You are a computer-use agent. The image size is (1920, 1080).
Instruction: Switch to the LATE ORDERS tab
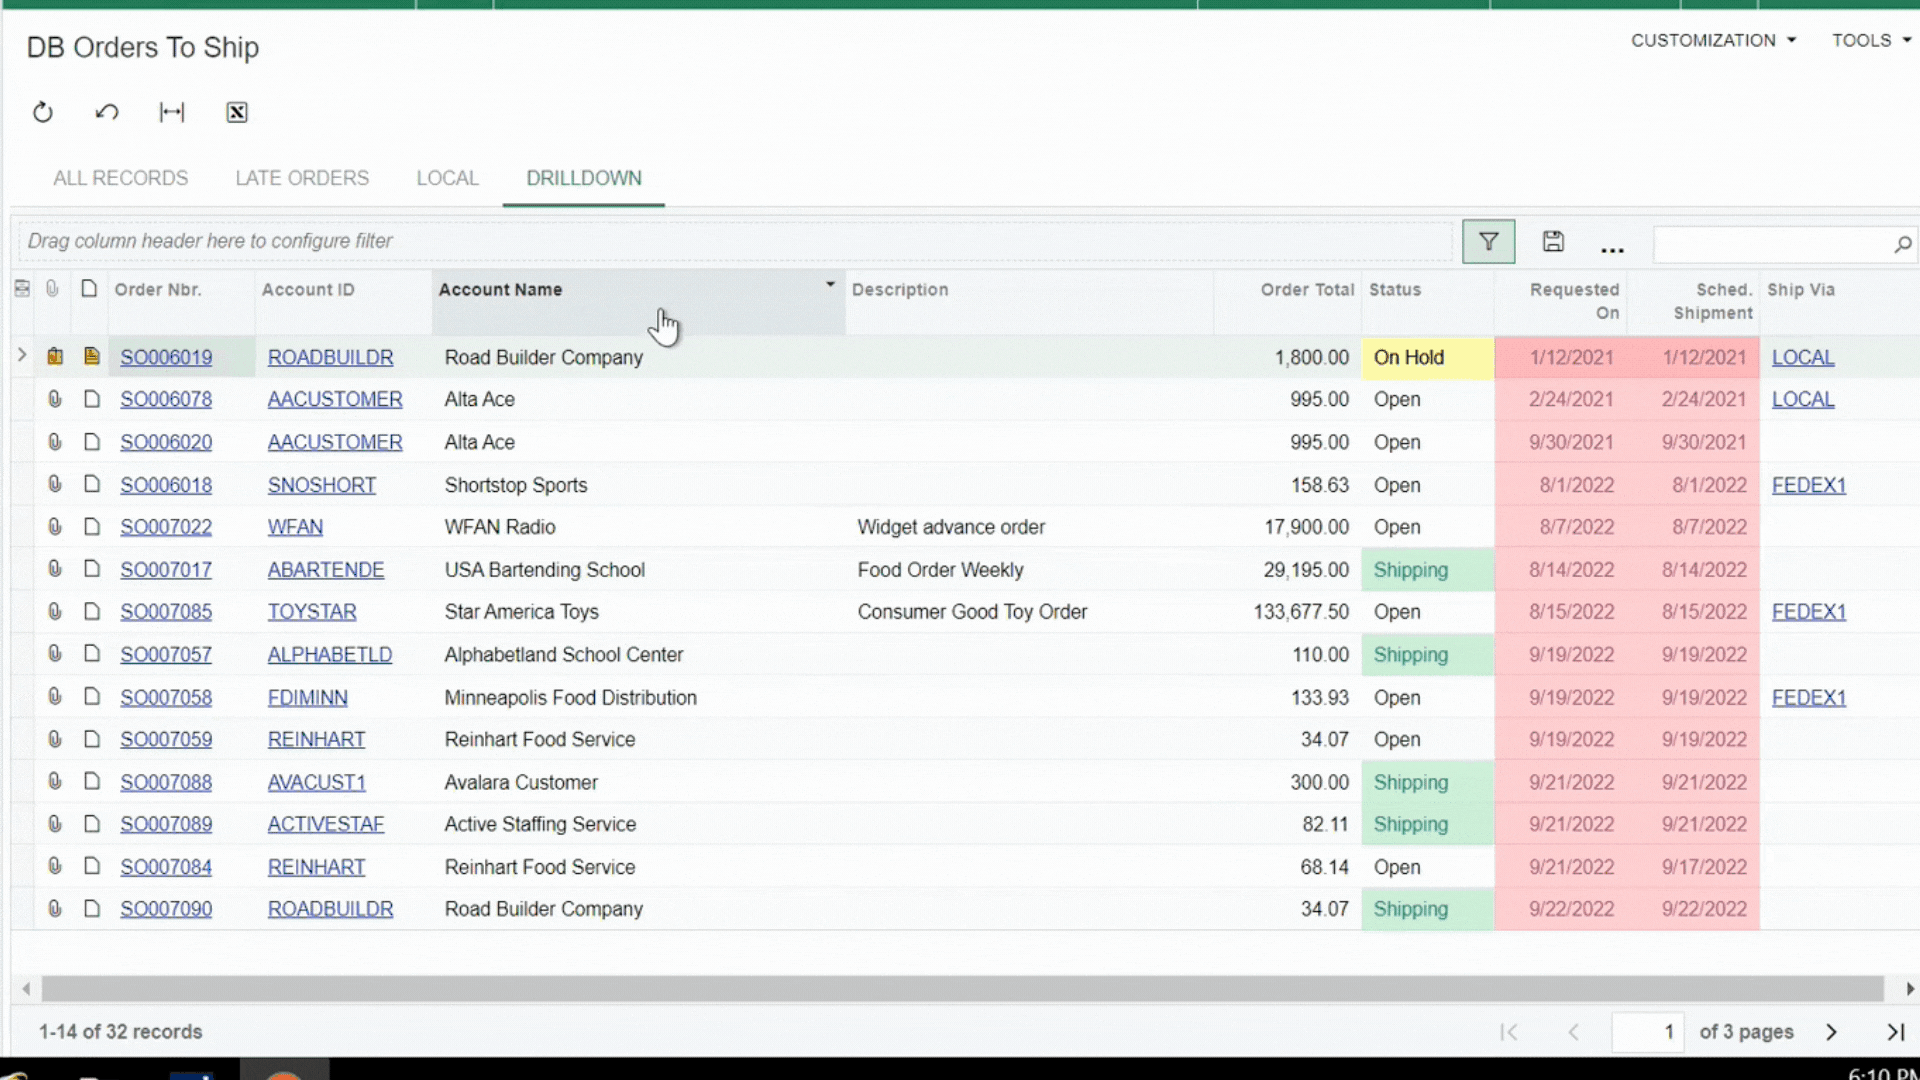point(302,178)
